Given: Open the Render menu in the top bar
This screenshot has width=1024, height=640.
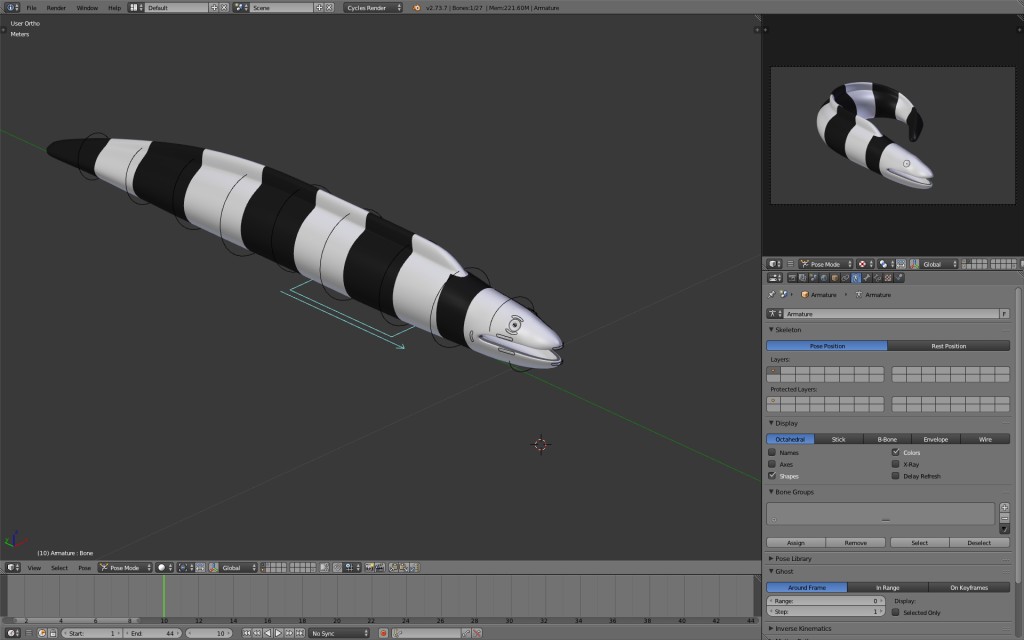Looking at the screenshot, I should click(56, 8).
